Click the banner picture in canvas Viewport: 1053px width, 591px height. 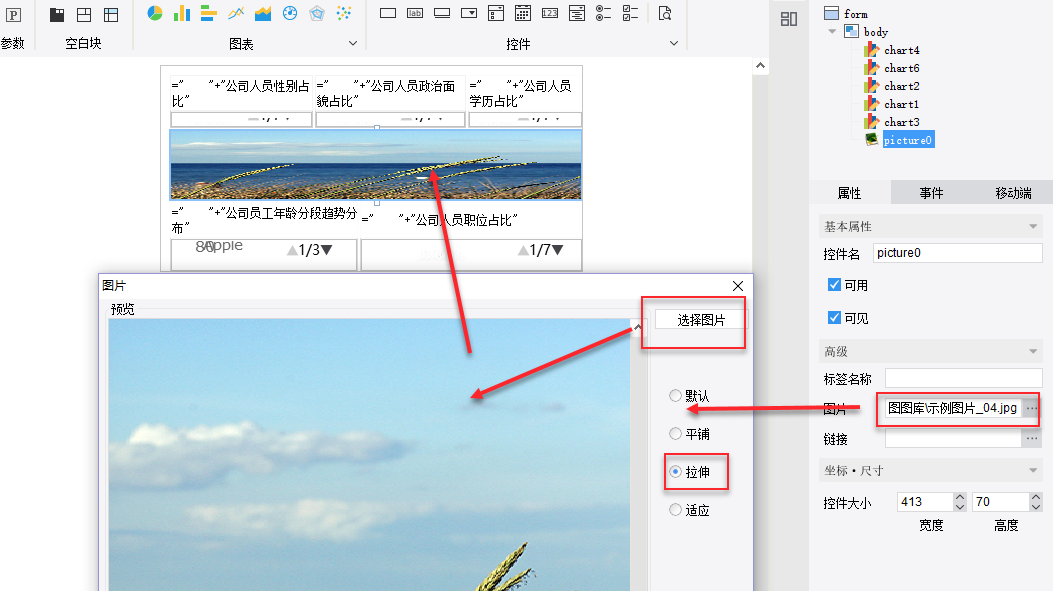pyautogui.click(x=376, y=165)
